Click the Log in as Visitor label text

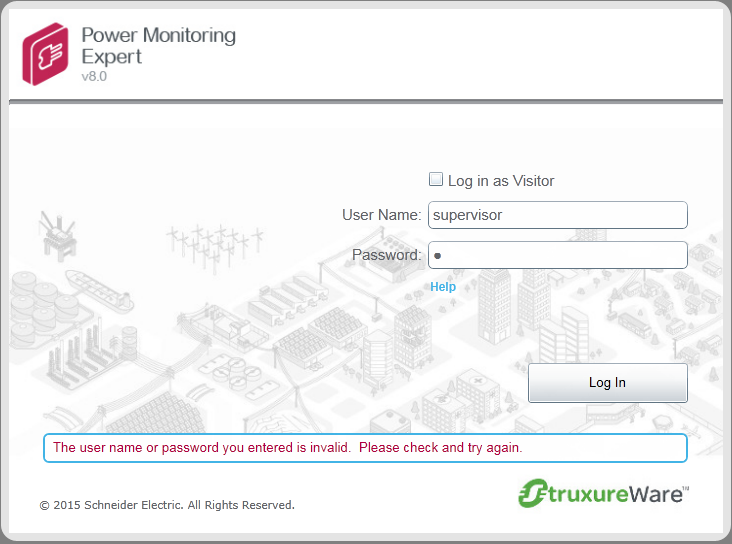tap(501, 181)
